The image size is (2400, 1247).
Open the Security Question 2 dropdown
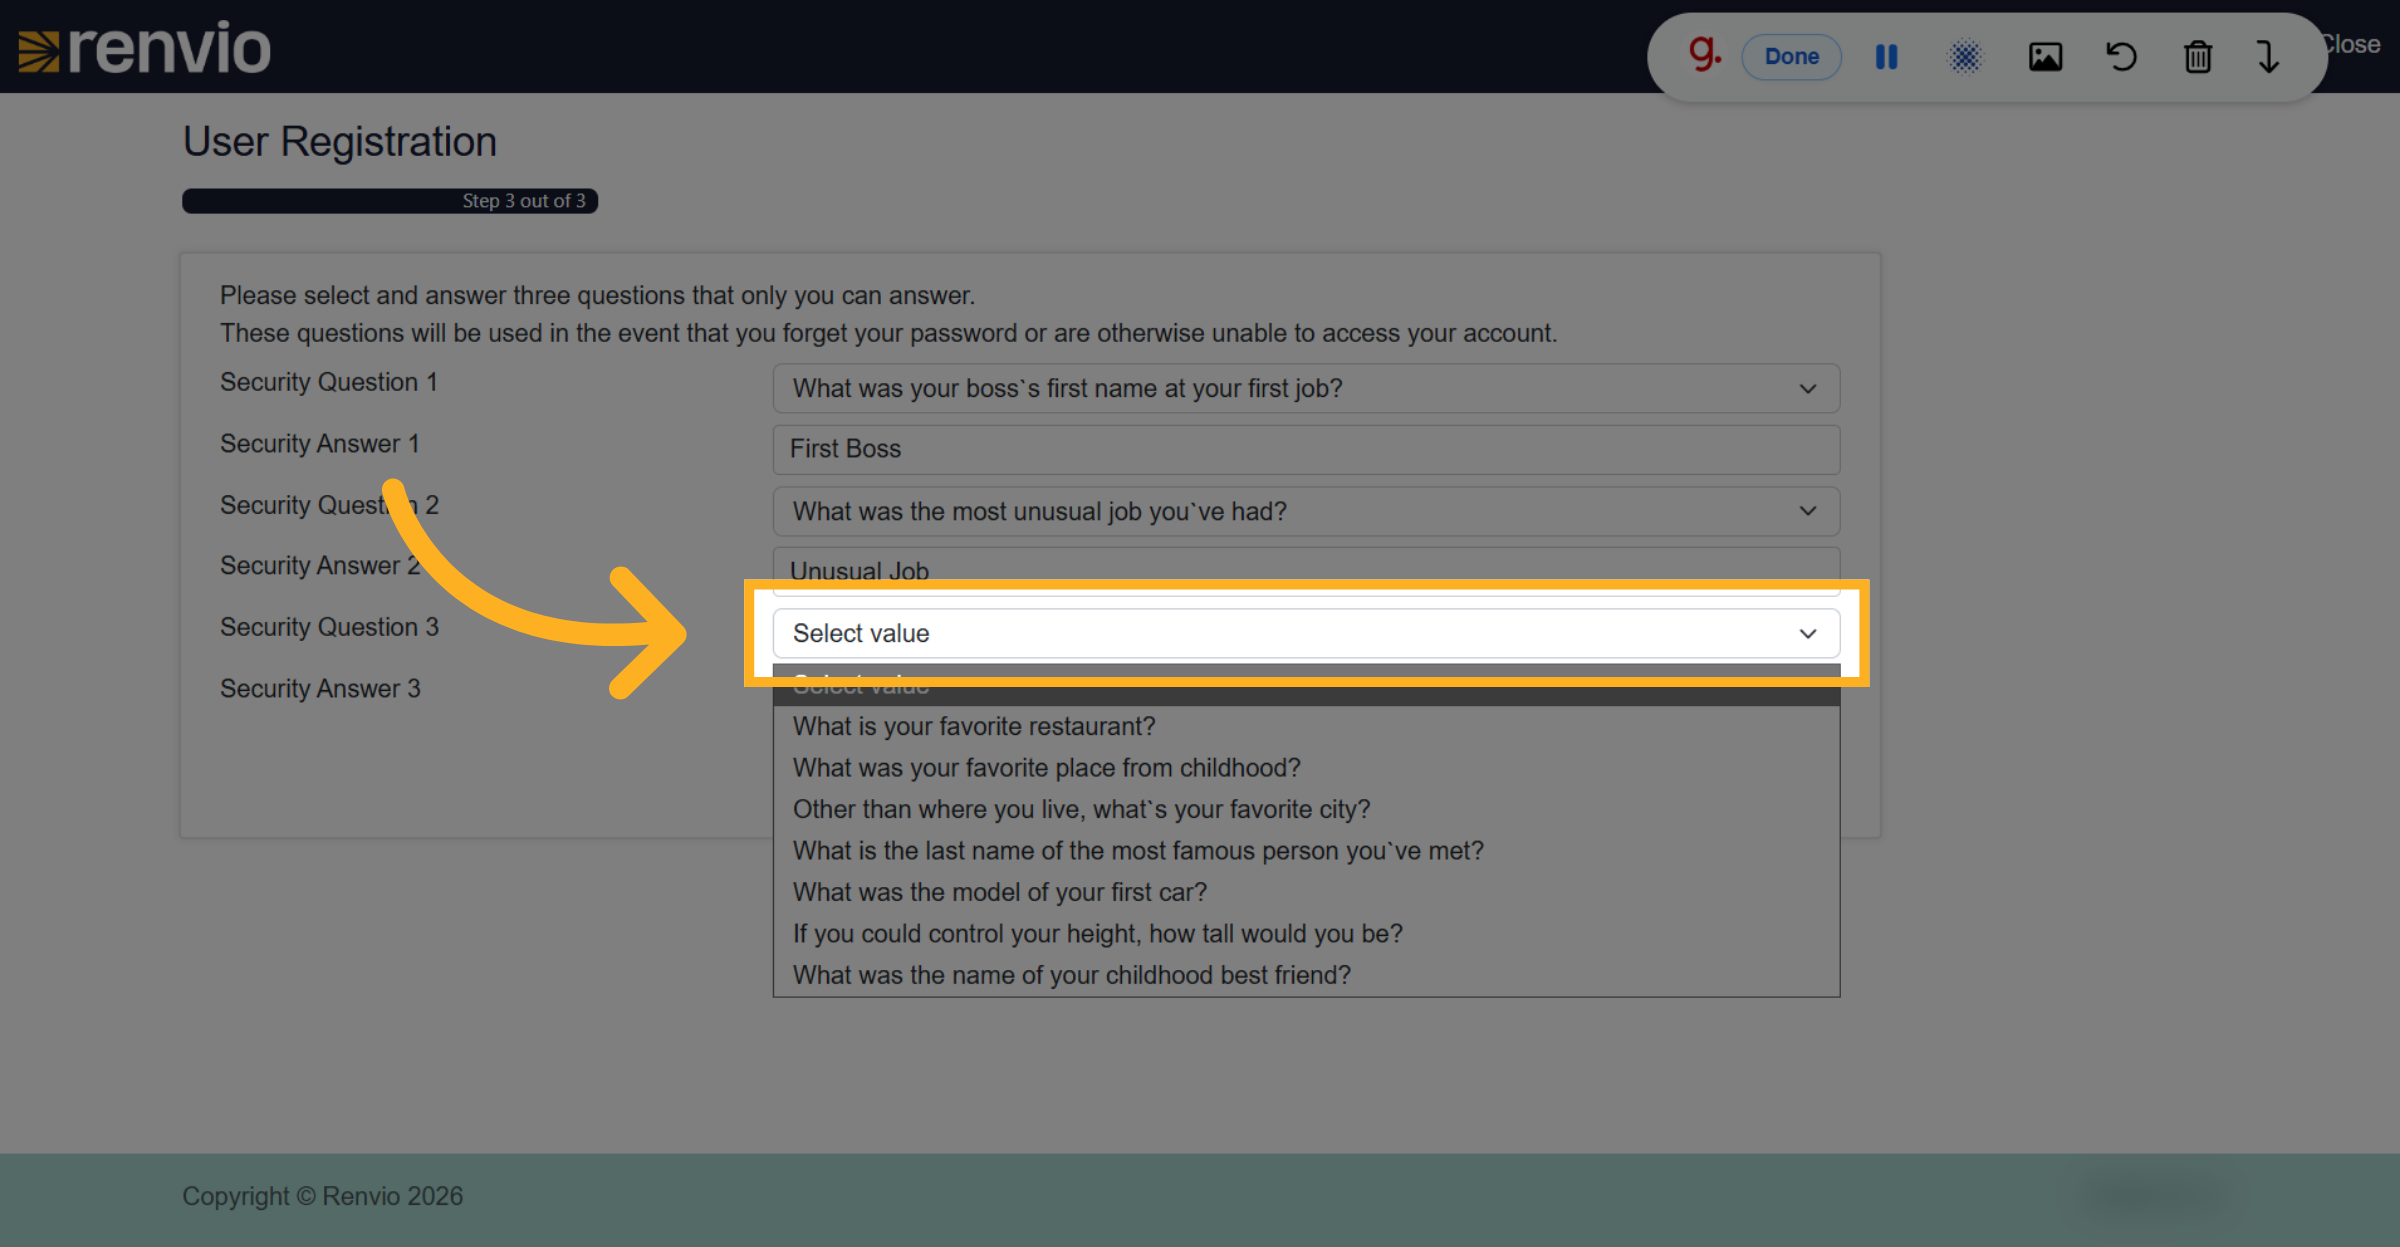[x=1306, y=511]
